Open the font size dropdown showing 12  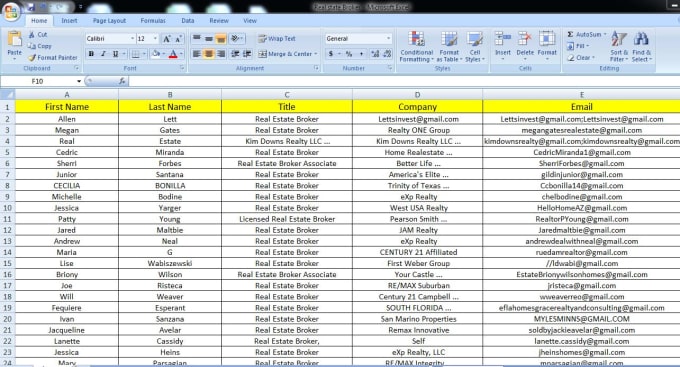[x=155, y=39]
